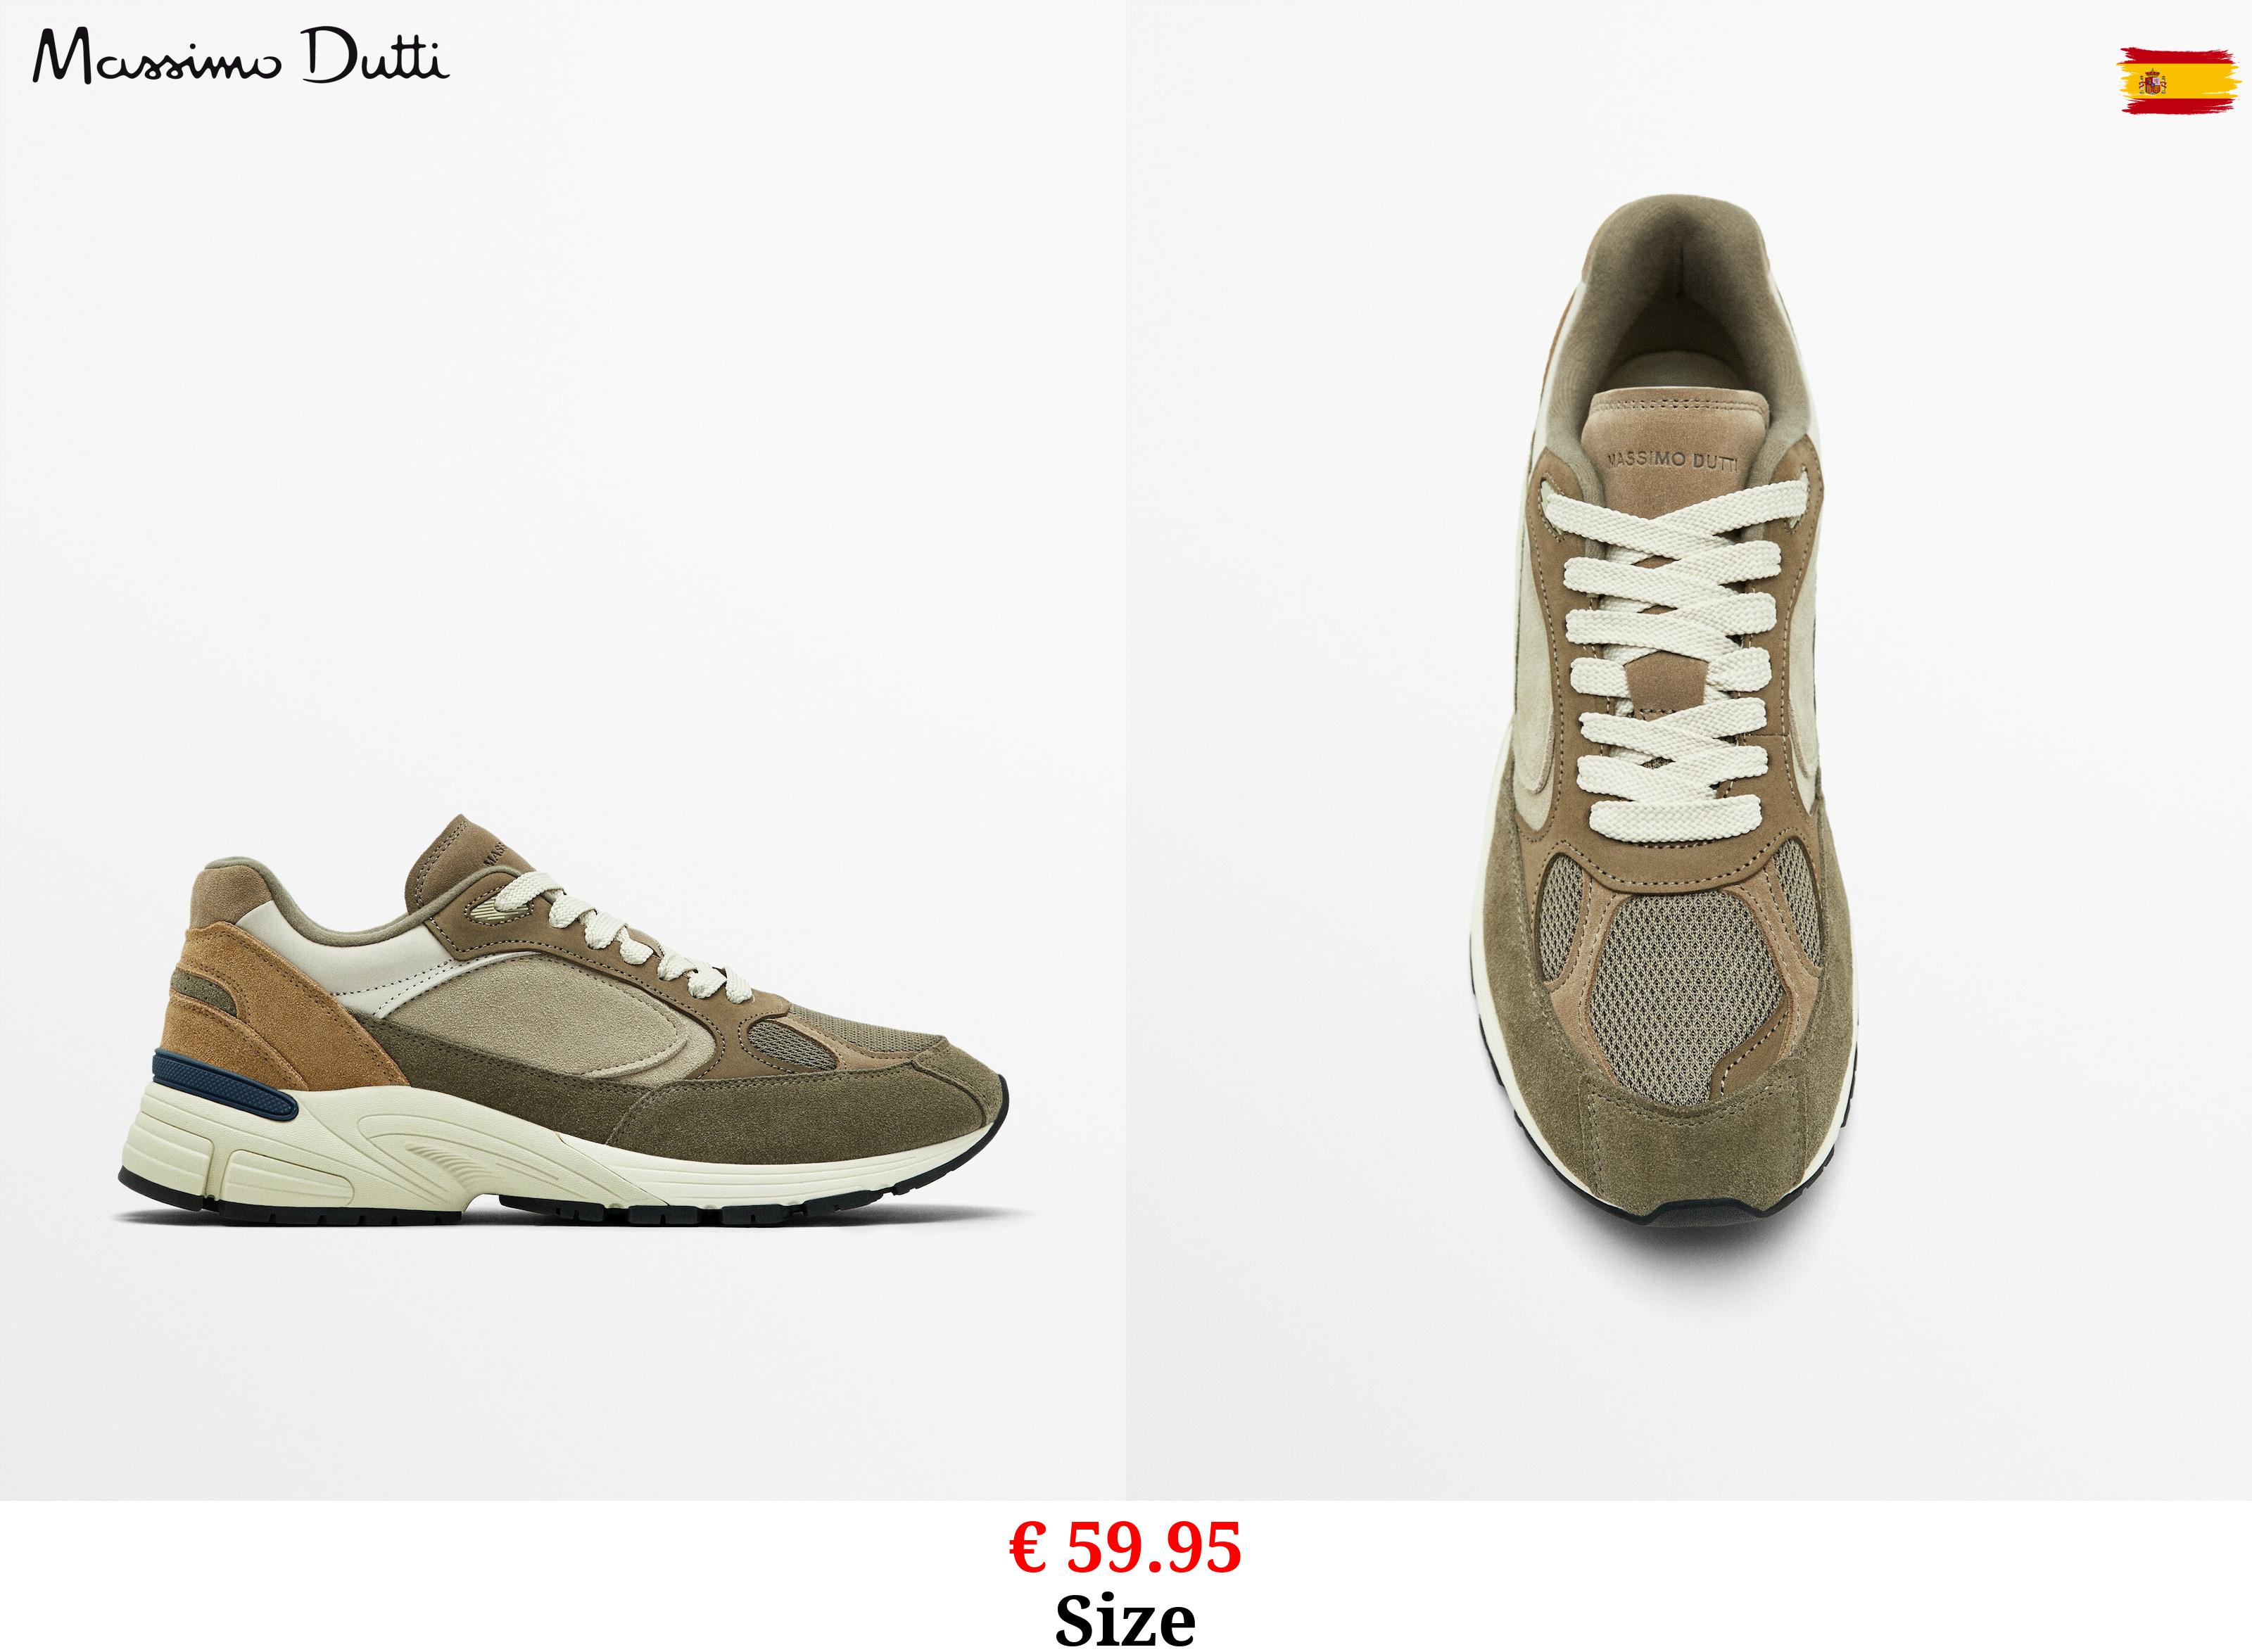The image size is (2252, 1652).
Task: Click the embossed Massimo Dutti tongue label
Action: click(1672, 460)
